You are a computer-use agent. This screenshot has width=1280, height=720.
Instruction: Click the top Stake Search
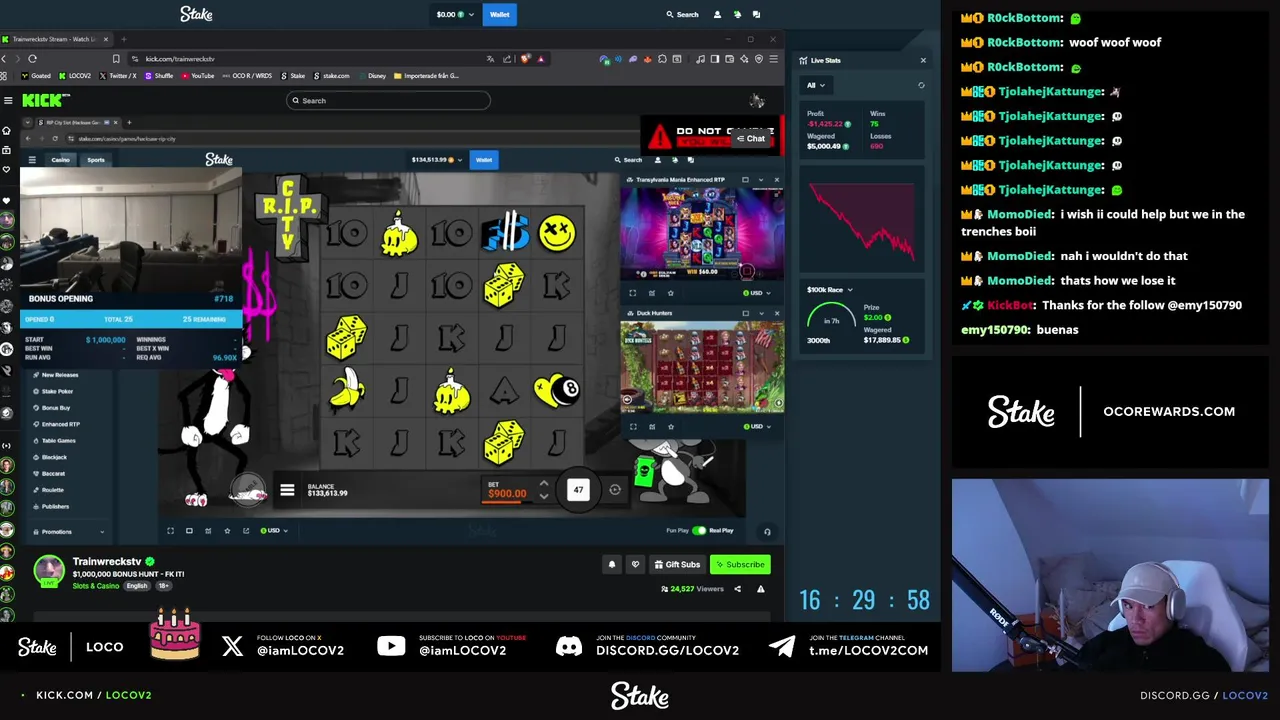(683, 14)
